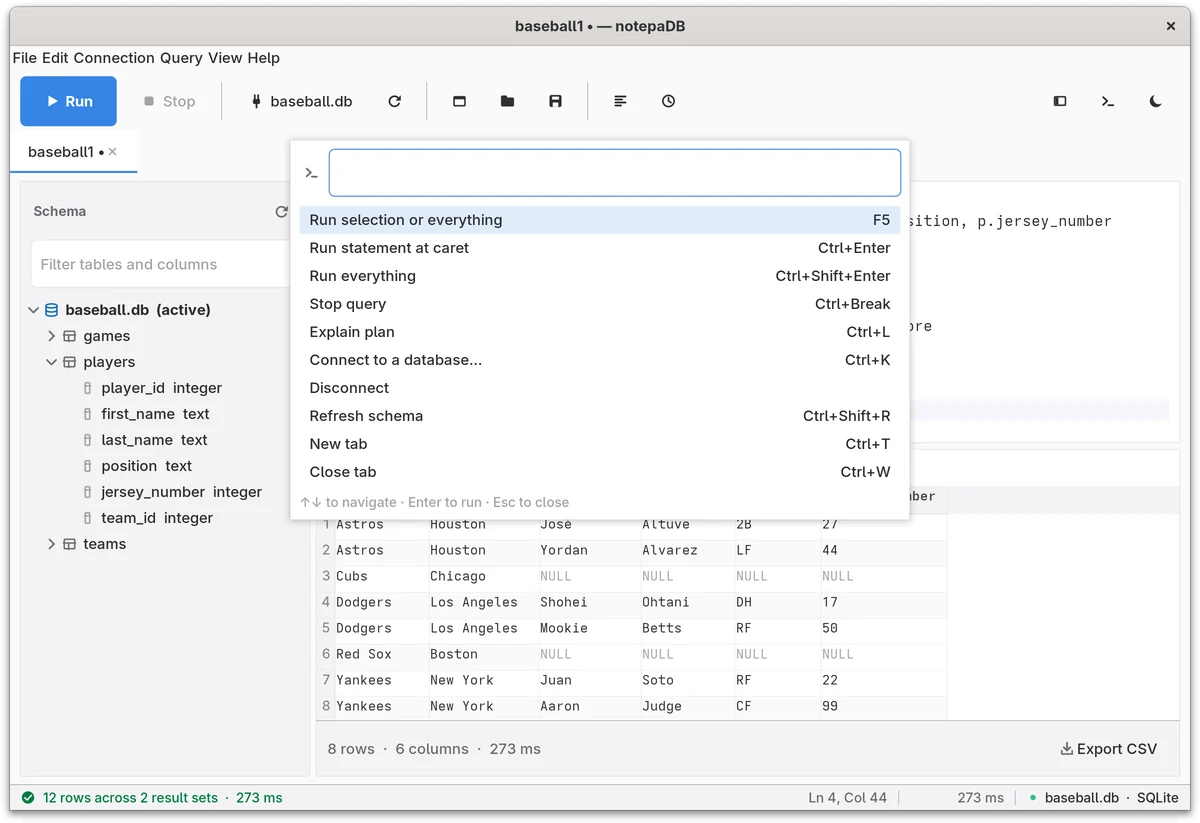
Task: Close the notepaDB window
Action: click(1171, 26)
